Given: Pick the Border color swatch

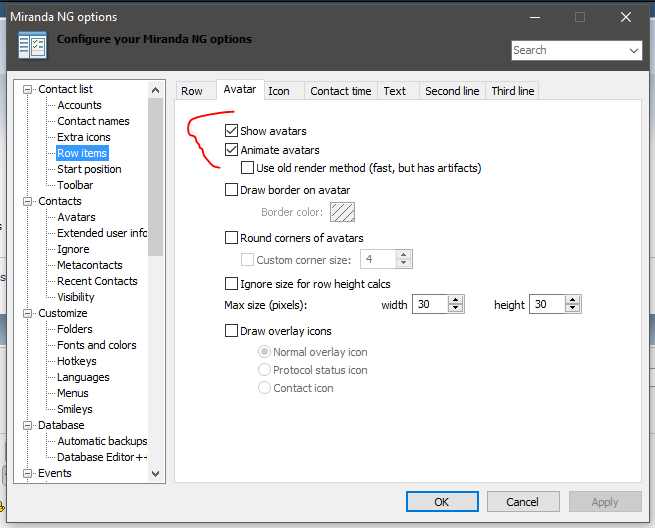Looking at the screenshot, I should pos(343,212).
